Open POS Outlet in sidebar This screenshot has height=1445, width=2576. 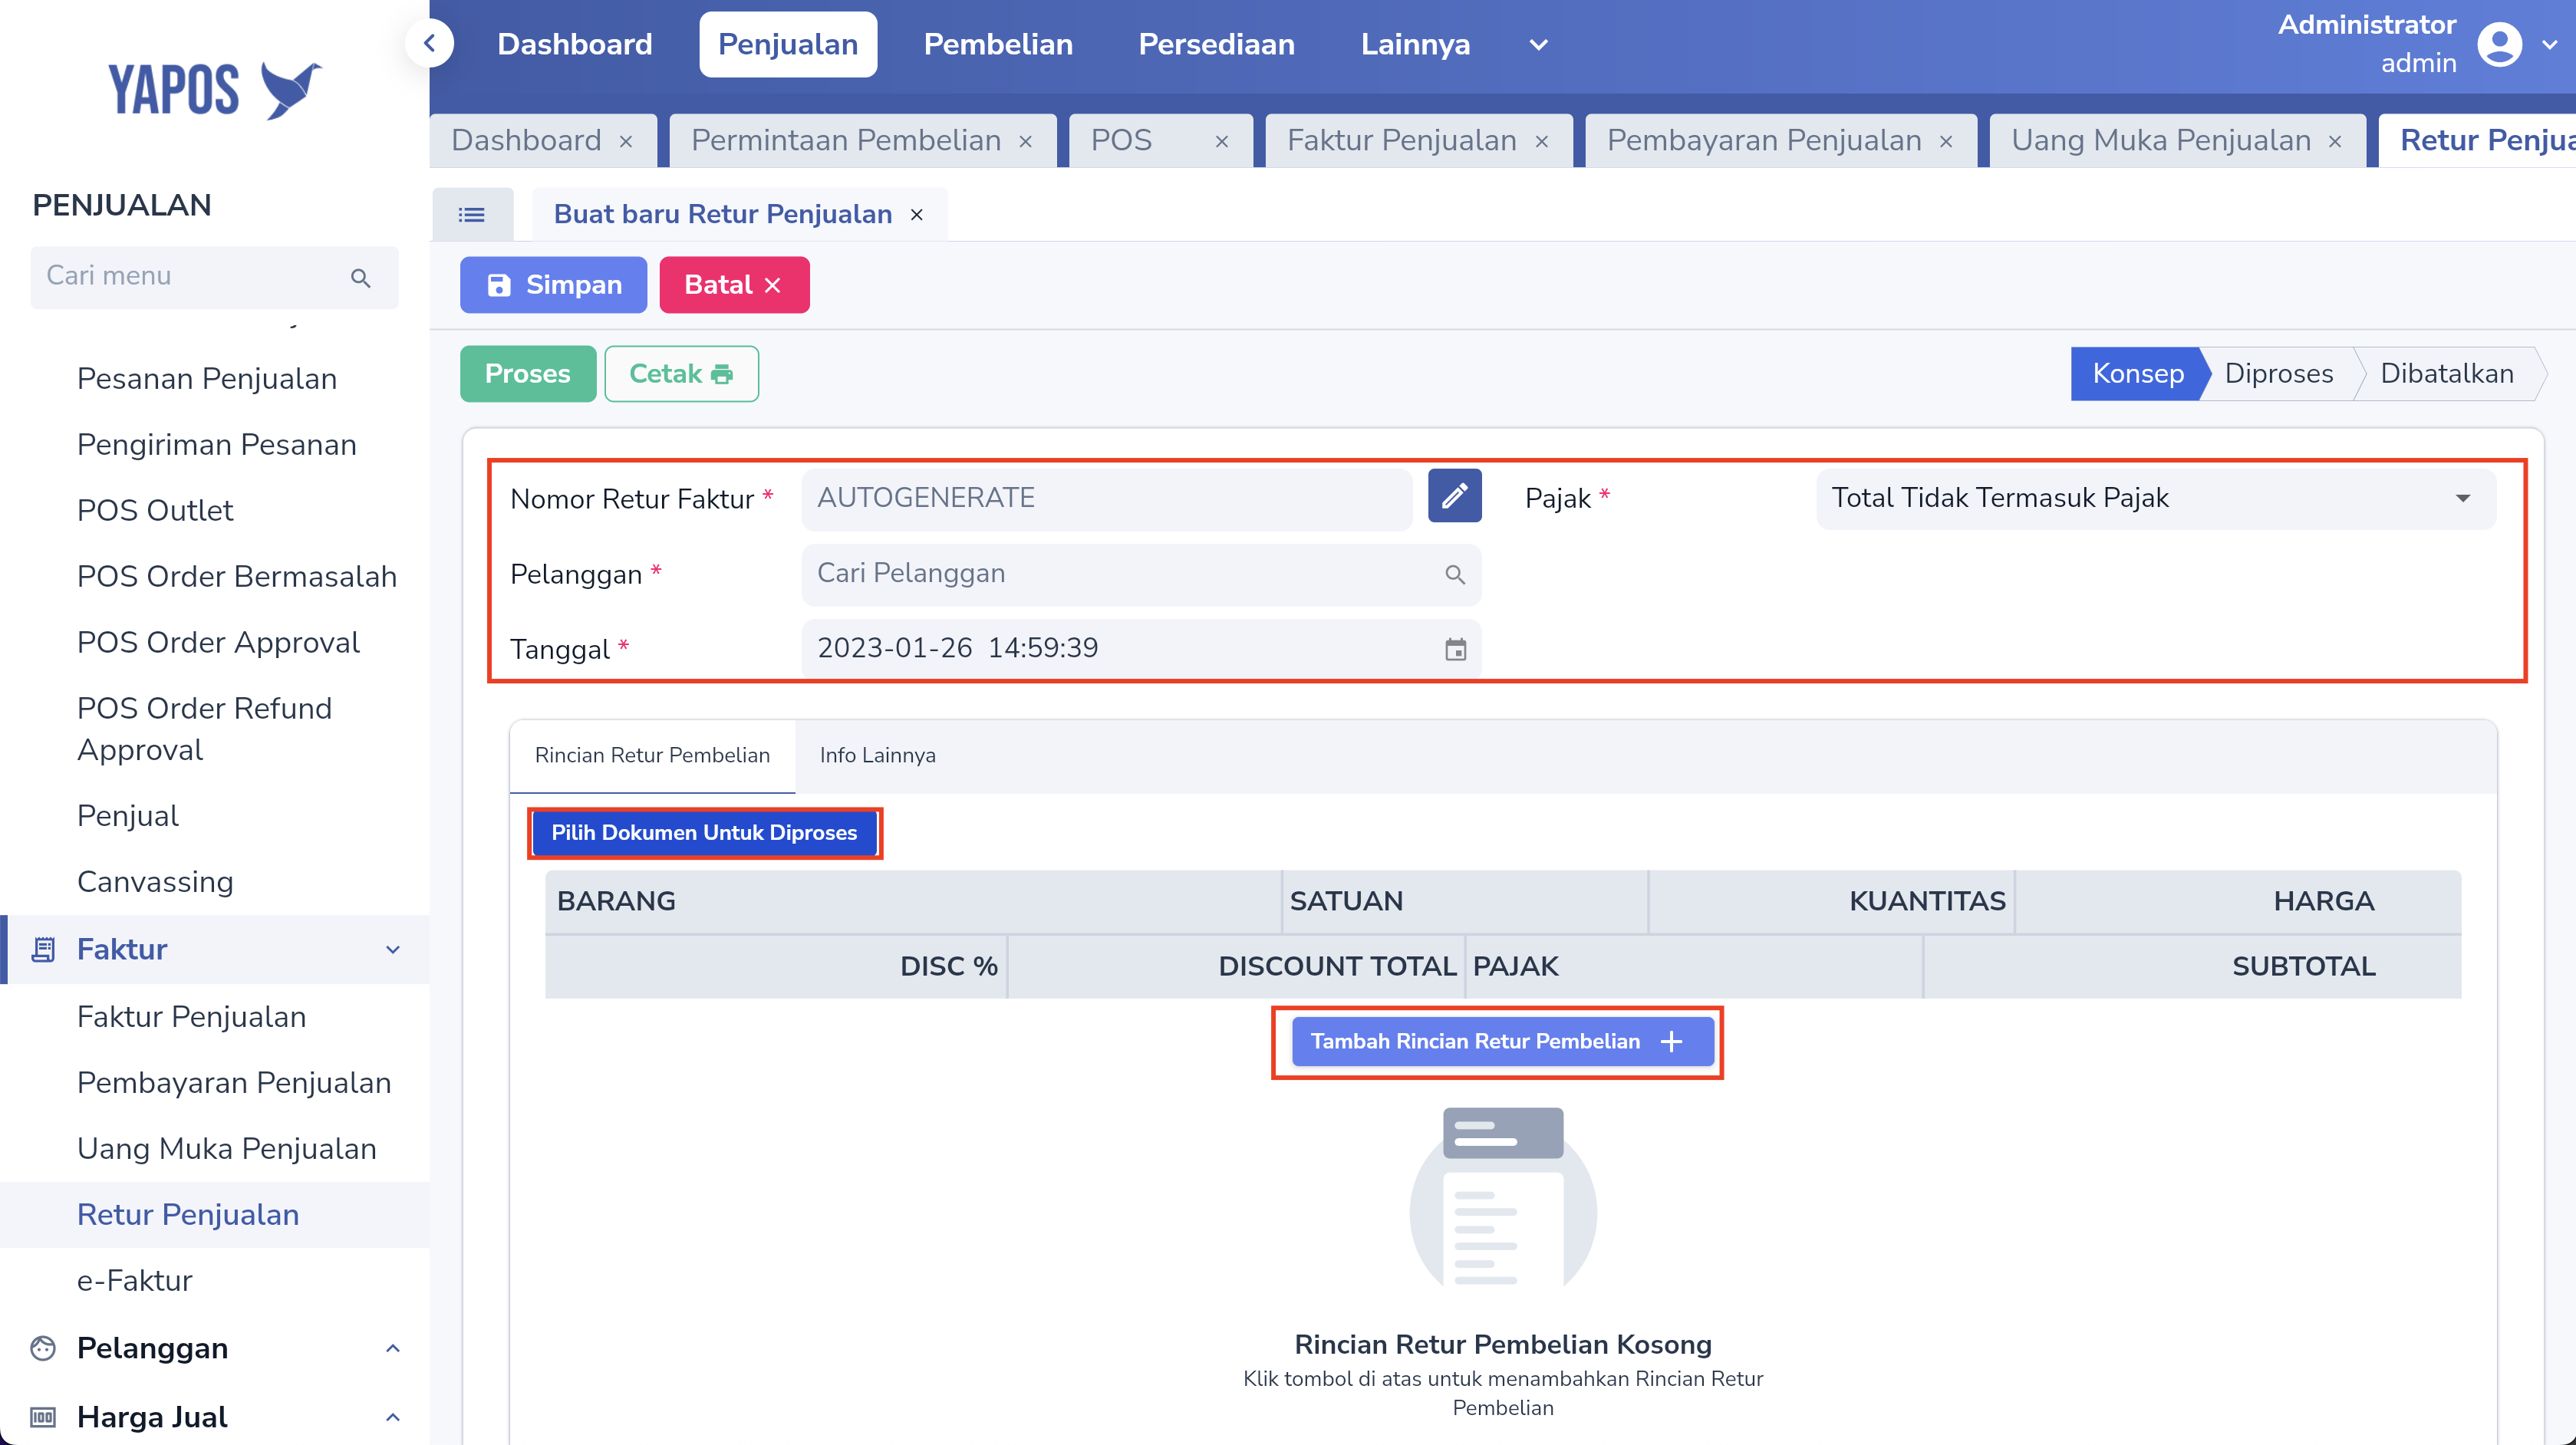[155, 511]
